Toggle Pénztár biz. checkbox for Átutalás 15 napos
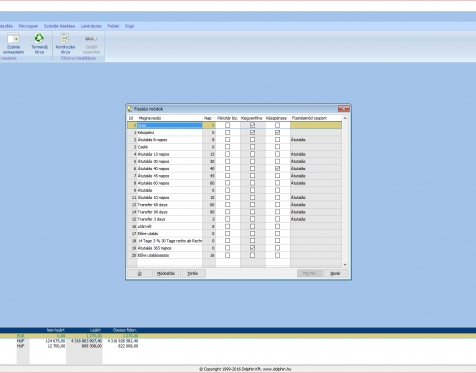The width and height of the screenshot is (476, 373). coord(227,154)
